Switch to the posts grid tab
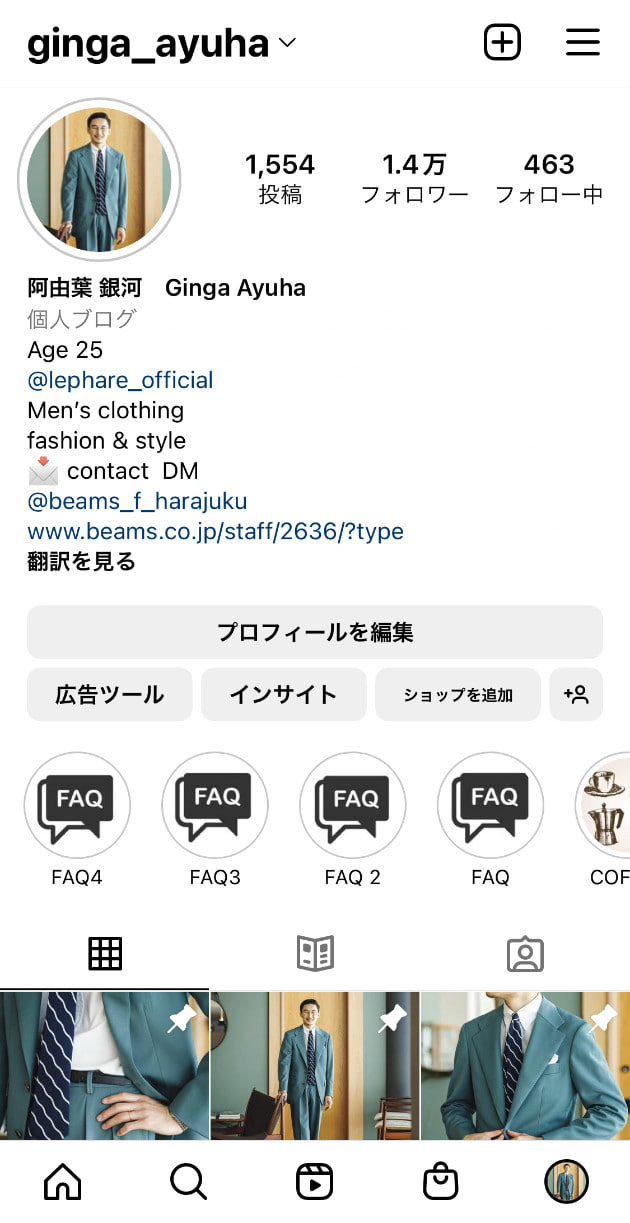630x1223 pixels. [x=105, y=954]
